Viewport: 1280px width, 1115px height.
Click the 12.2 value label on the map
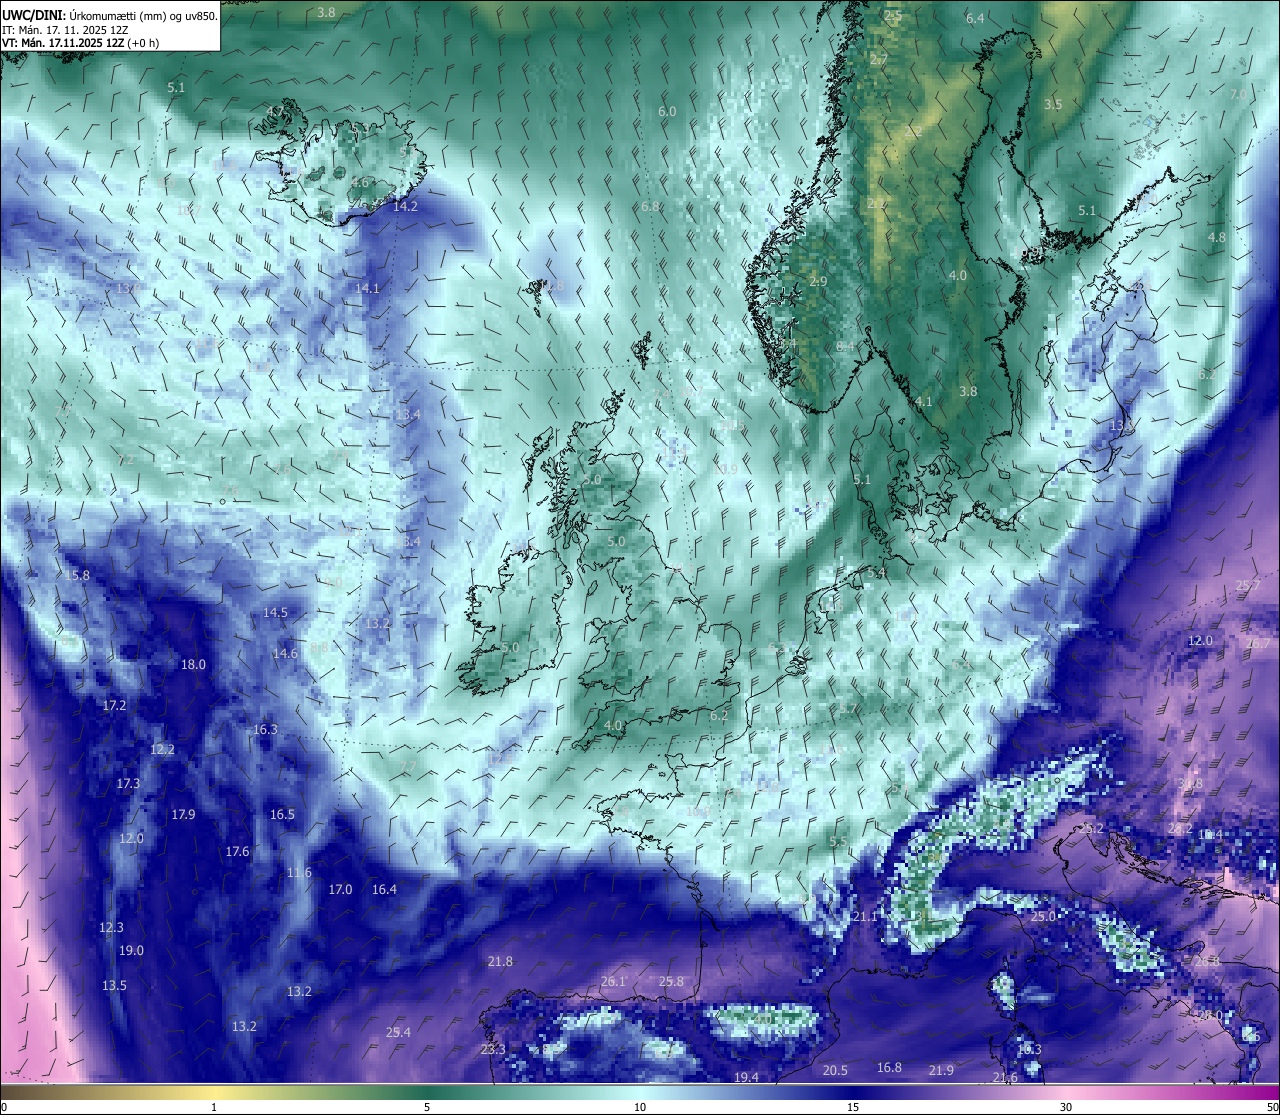tap(162, 750)
